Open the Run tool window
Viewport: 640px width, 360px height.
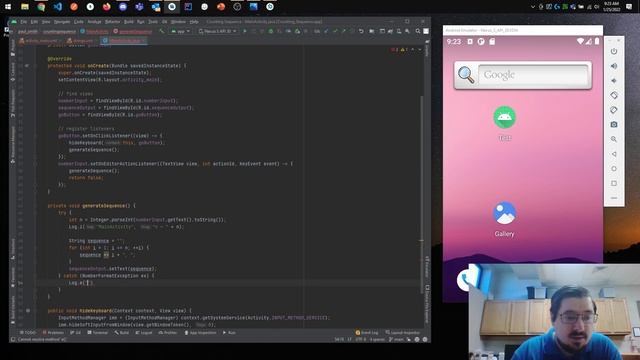click(229, 333)
